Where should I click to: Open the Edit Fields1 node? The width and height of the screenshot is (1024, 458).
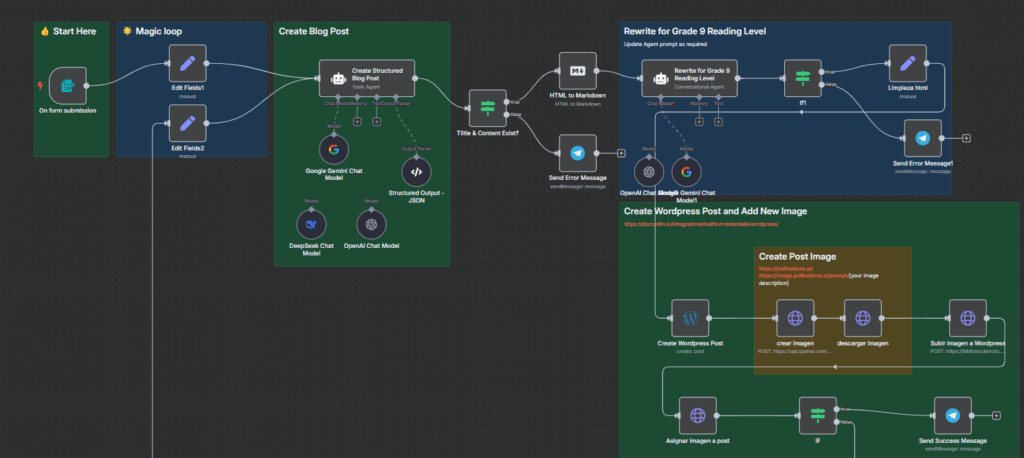tap(187, 64)
